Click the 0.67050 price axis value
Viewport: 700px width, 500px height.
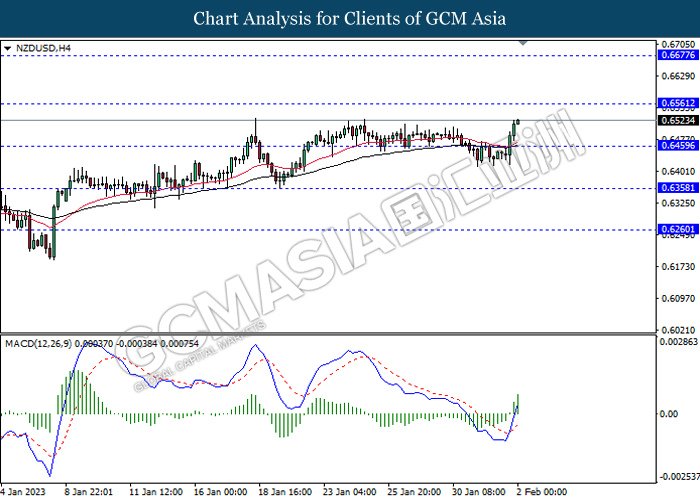click(679, 44)
